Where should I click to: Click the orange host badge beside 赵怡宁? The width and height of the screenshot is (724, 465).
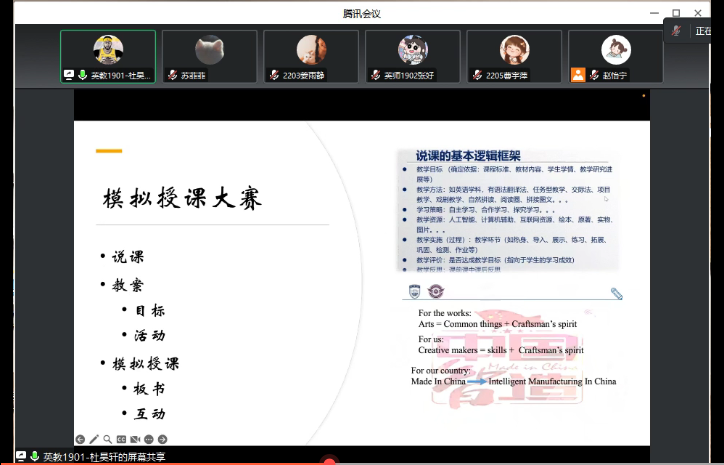pyautogui.click(x=578, y=74)
